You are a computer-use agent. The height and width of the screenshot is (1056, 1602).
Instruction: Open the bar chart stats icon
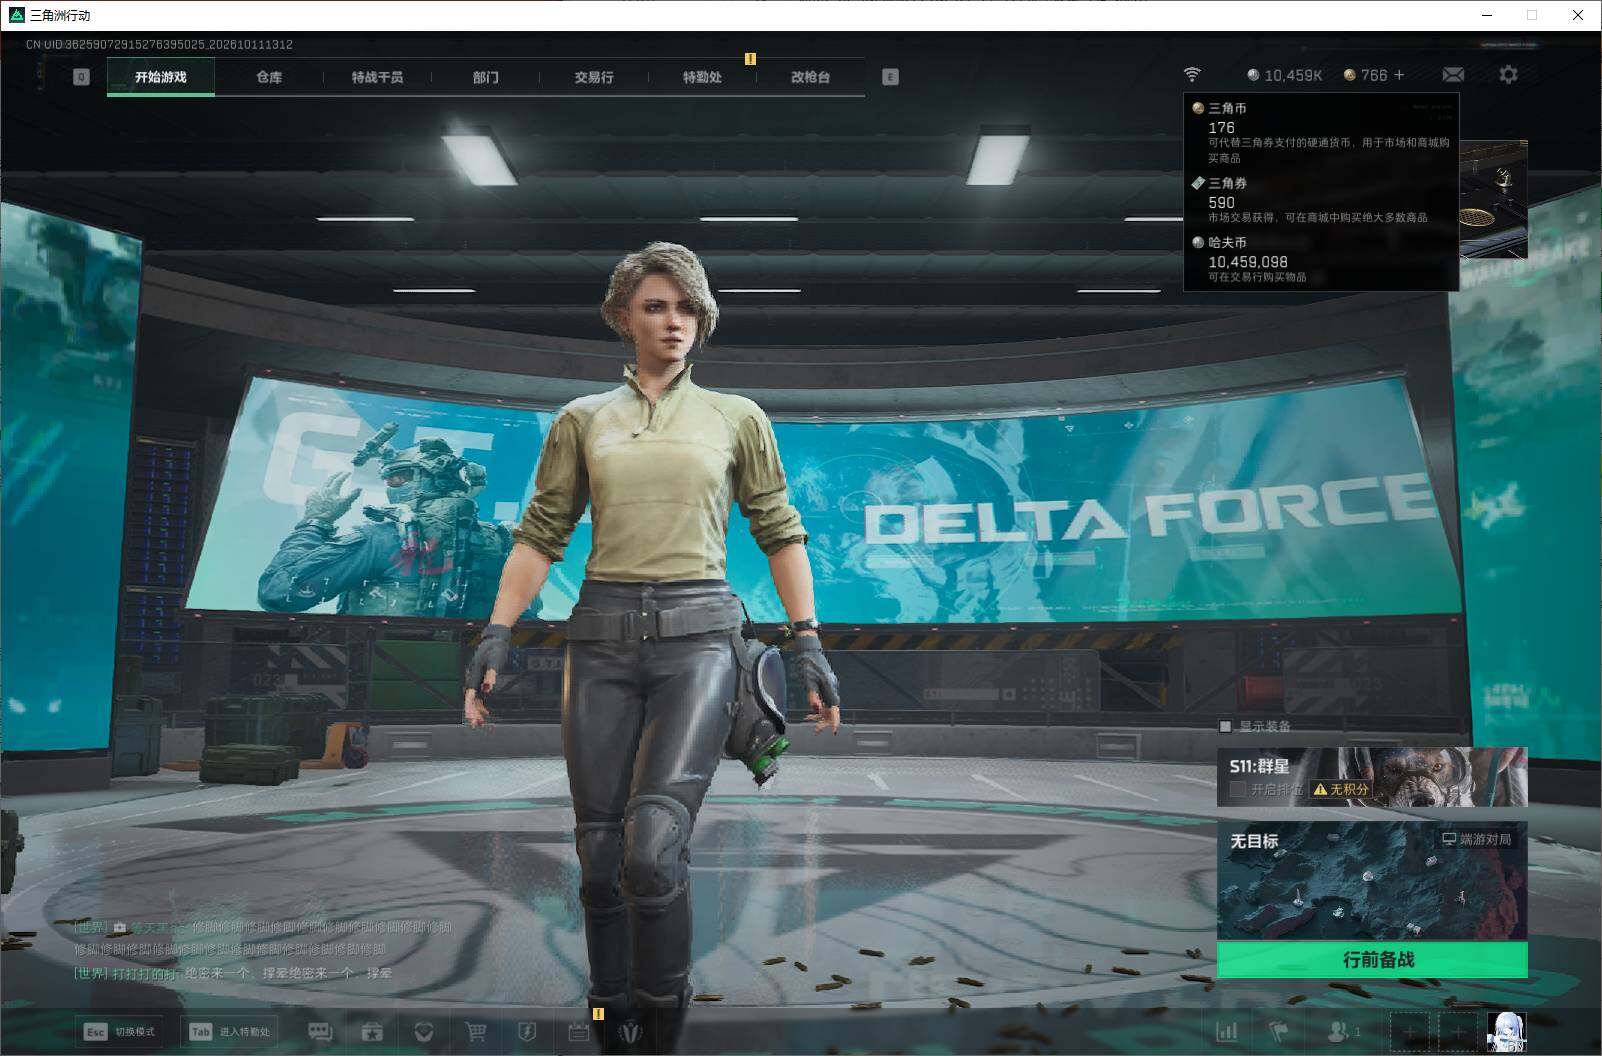(x=1226, y=1031)
